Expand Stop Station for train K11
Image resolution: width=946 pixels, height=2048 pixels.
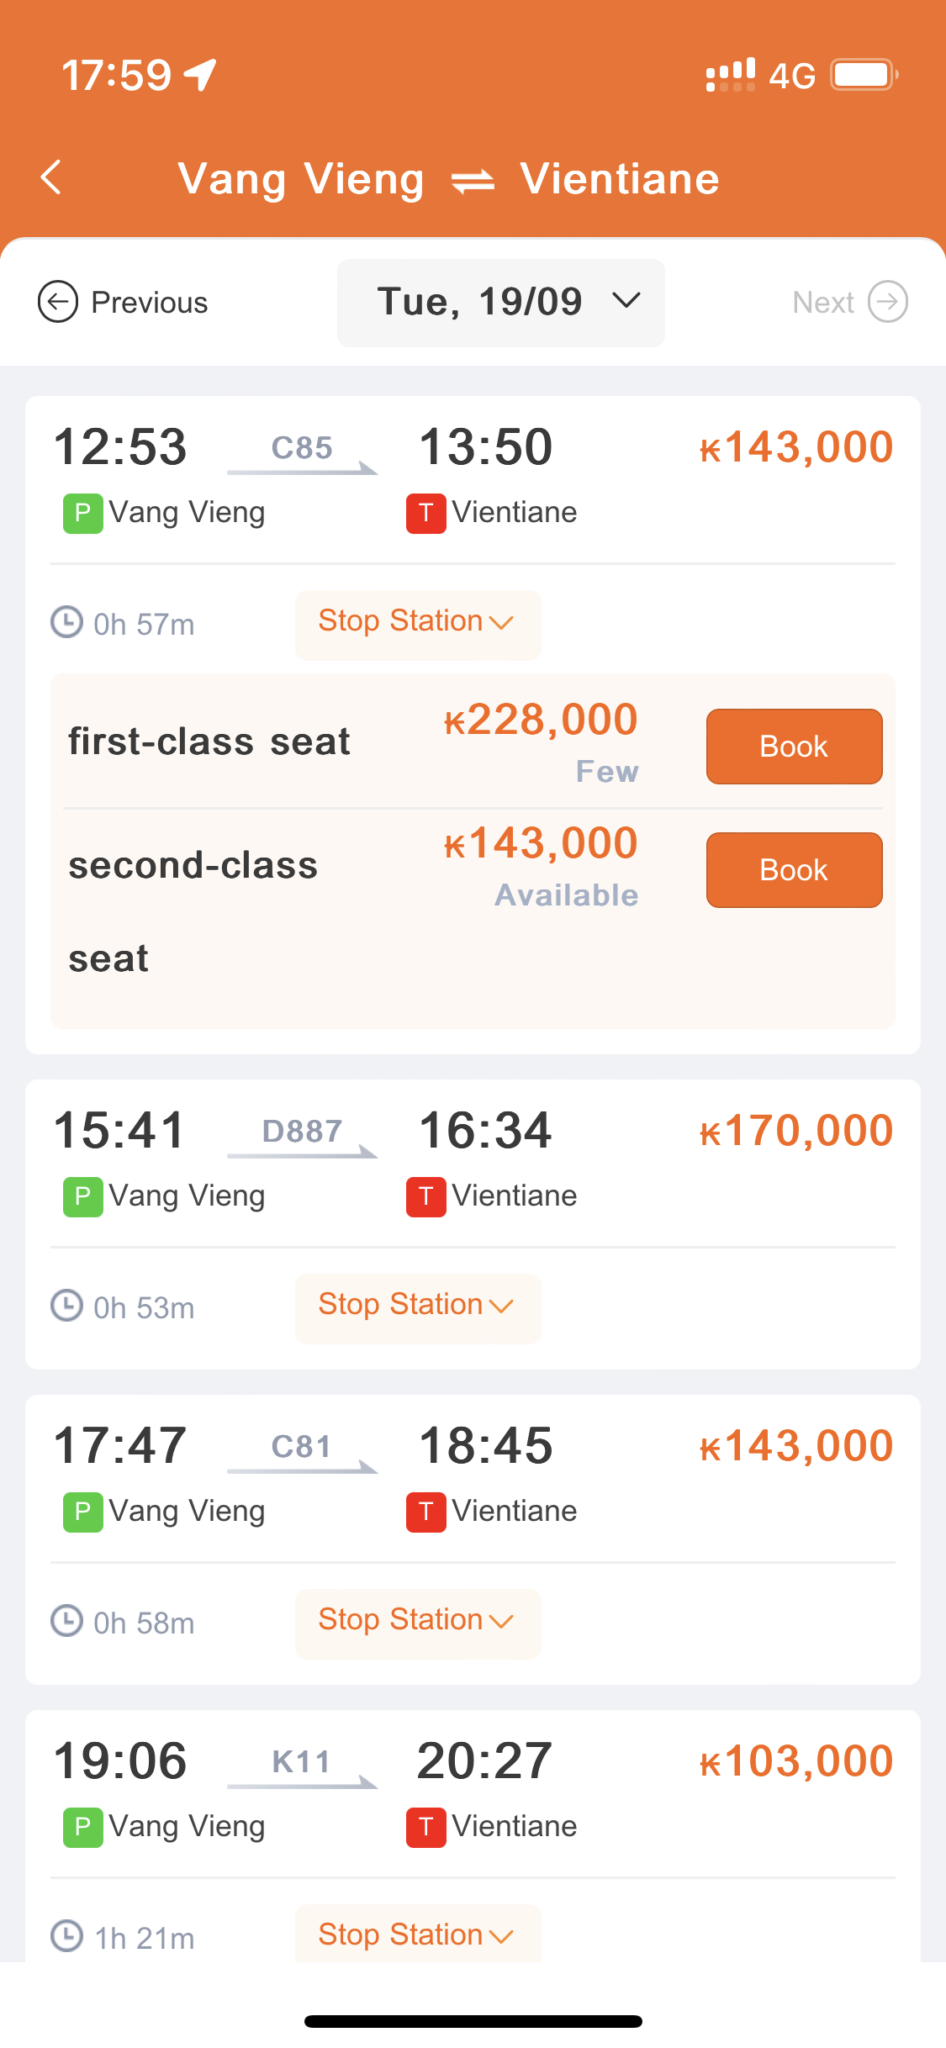coord(417,1935)
